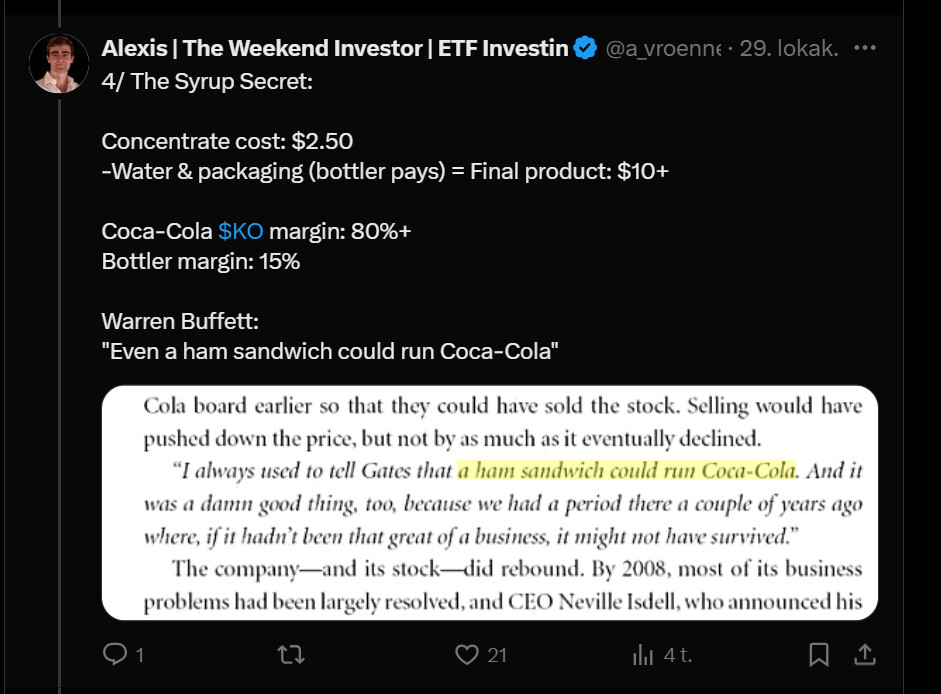The width and height of the screenshot is (941, 694).
Task: Click the reply speech bubble icon
Action: pyautogui.click(x=116, y=655)
